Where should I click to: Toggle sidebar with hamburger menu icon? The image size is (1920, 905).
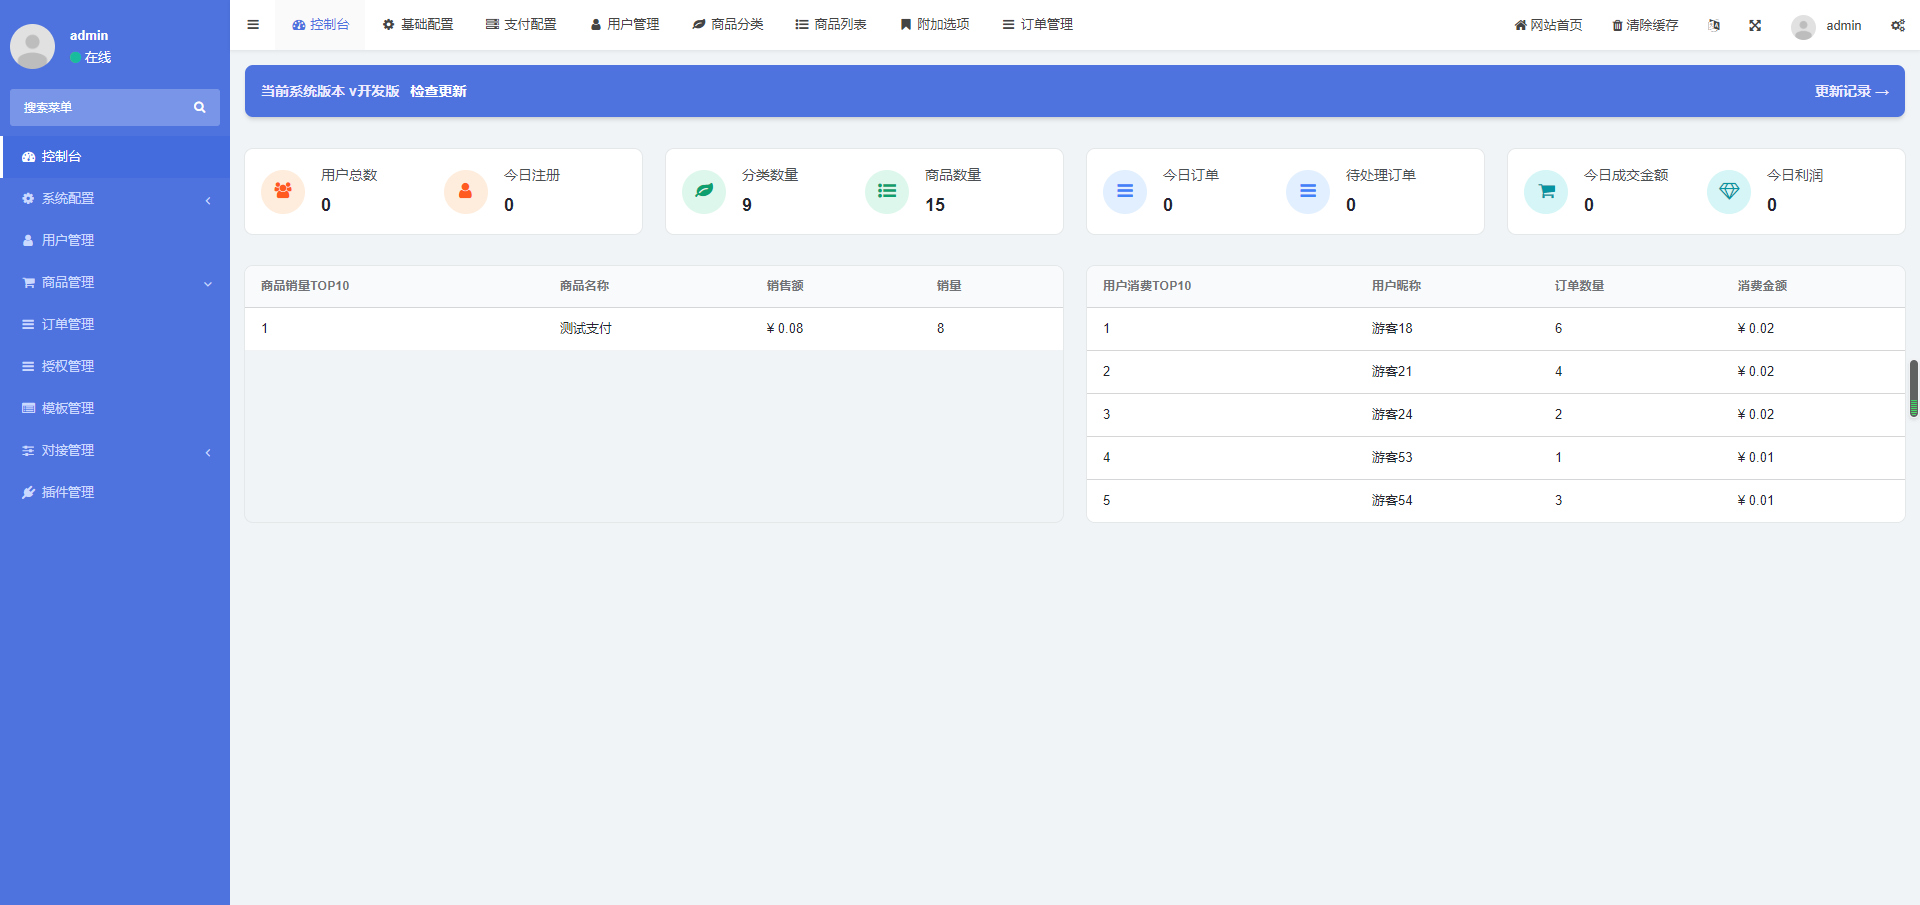(253, 25)
